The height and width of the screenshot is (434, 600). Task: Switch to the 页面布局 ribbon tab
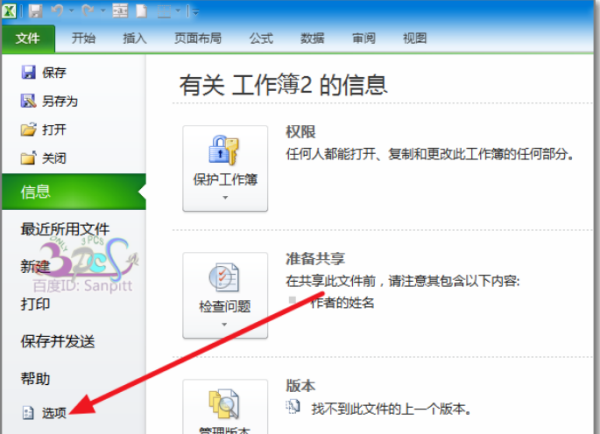click(197, 38)
